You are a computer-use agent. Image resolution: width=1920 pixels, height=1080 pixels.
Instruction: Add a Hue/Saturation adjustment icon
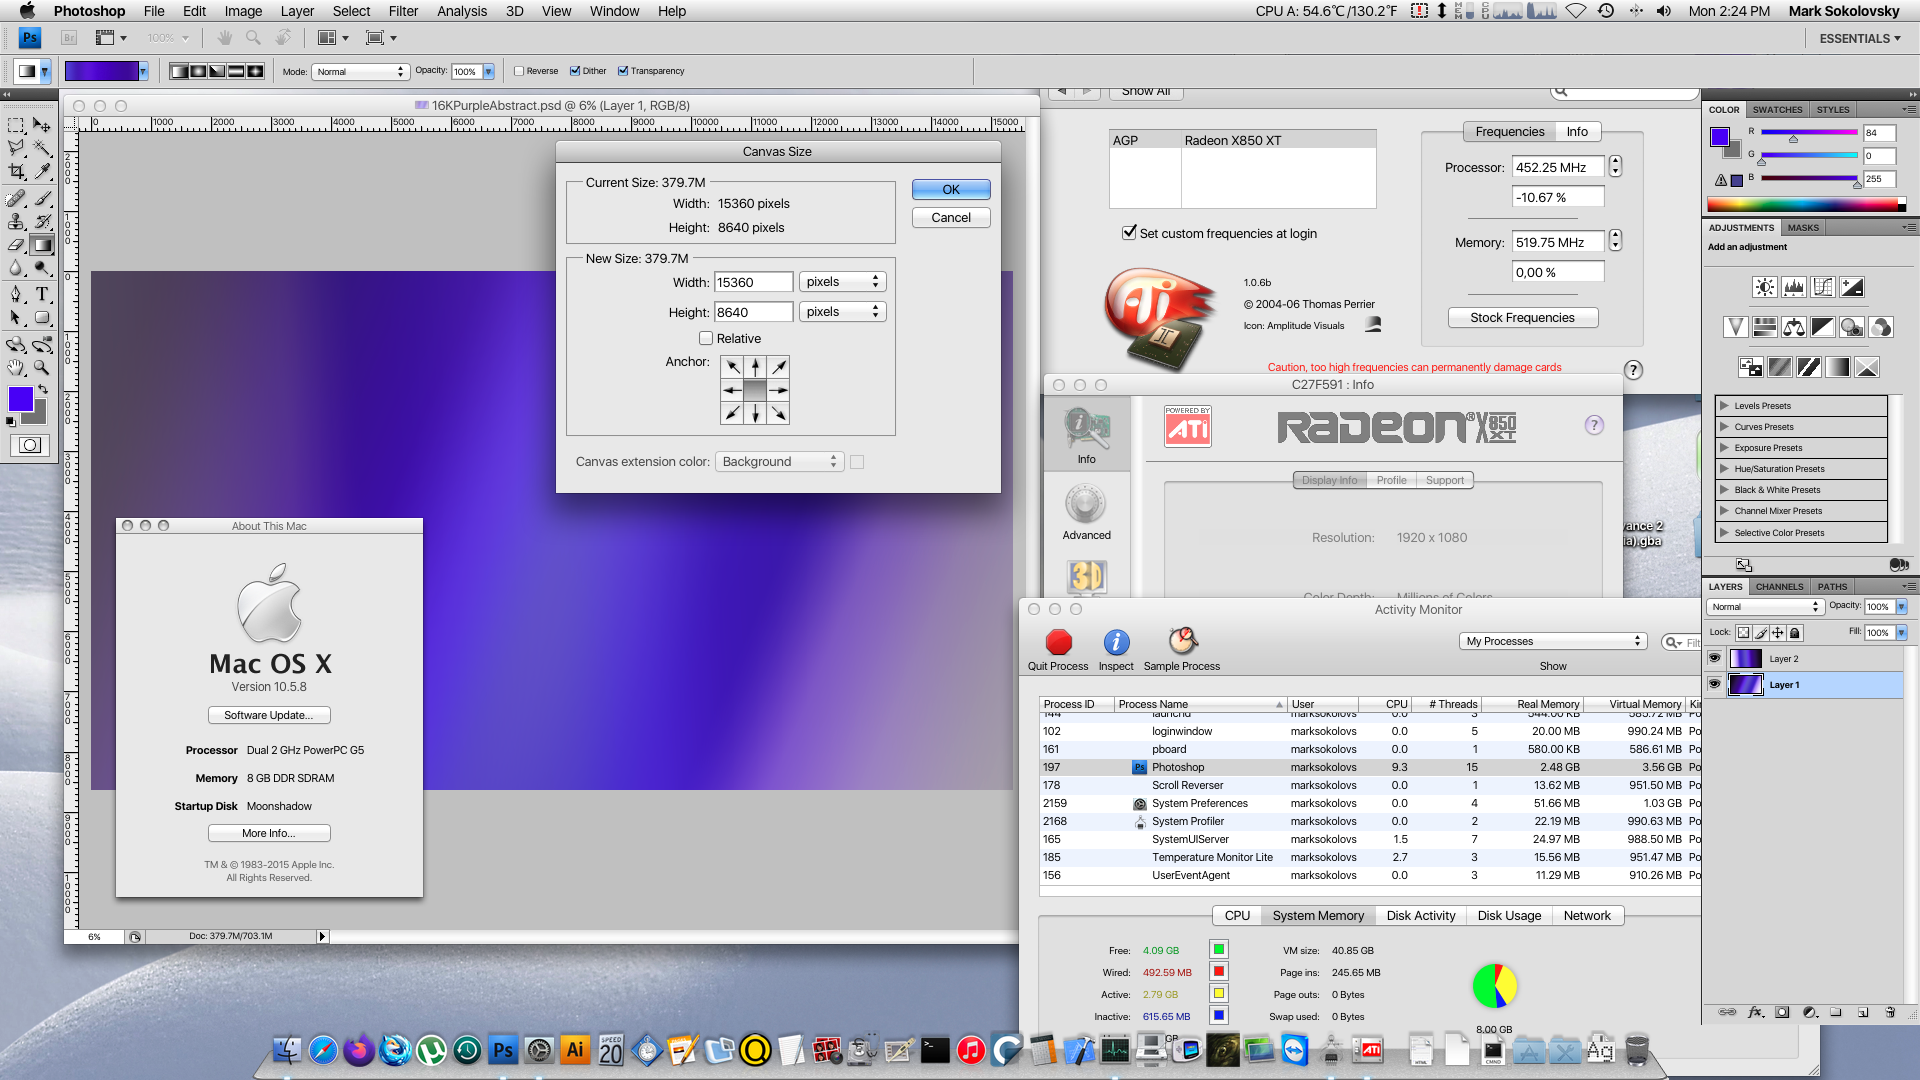pos(1765,328)
